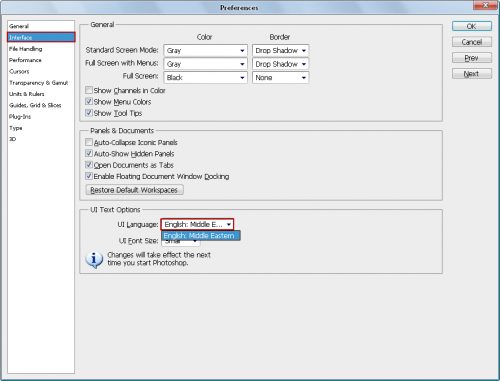Enable Auto-Collapse Iconic Panels checkbox

tap(89, 142)
